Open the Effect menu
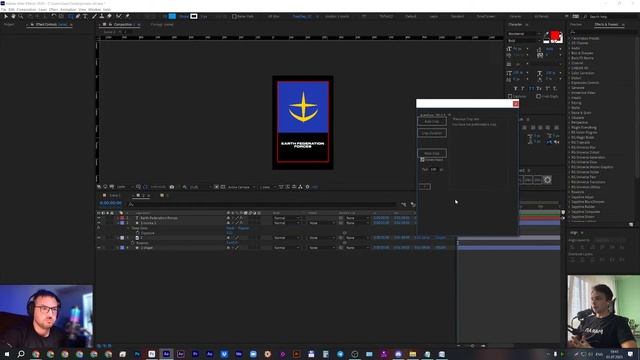The height and width of the screenshot is (360, 640). pyautogui.click(x=53, y=9)
